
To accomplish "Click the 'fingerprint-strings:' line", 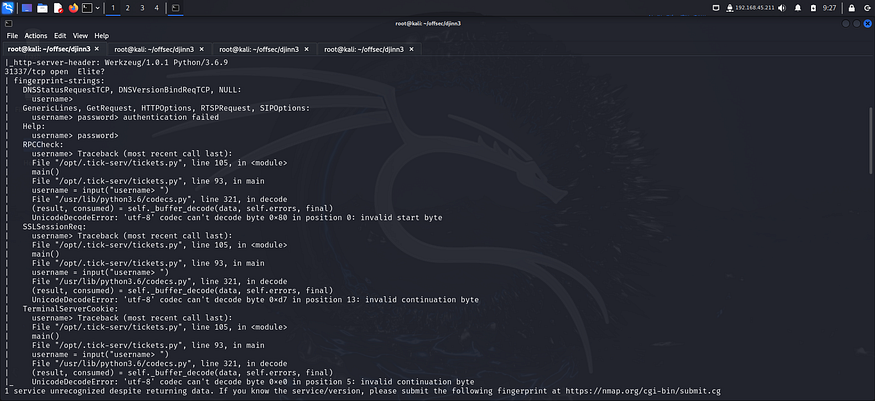I will [x=59, y=81].
